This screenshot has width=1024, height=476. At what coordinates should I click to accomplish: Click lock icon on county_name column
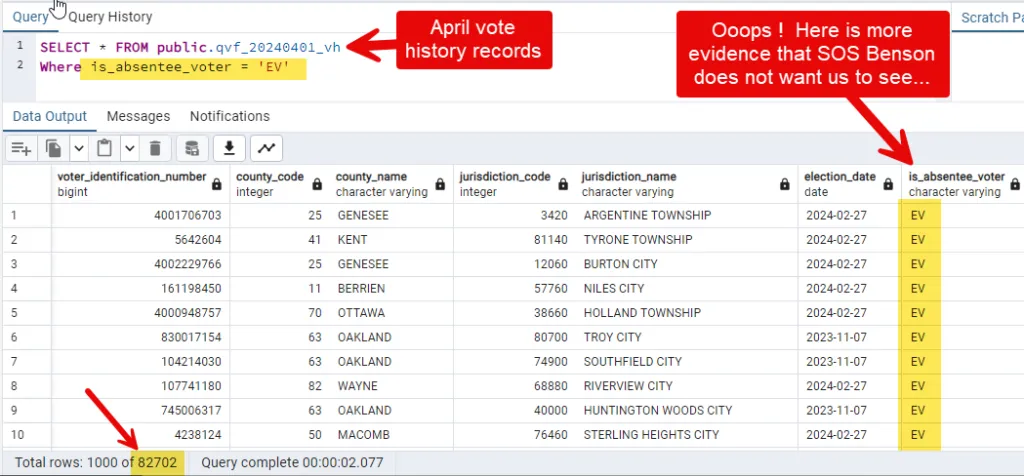[x=441, y=184]
